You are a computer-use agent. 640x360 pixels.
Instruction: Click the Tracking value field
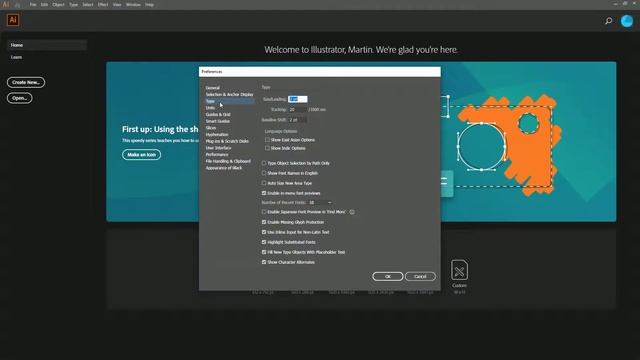click(298, 109)
